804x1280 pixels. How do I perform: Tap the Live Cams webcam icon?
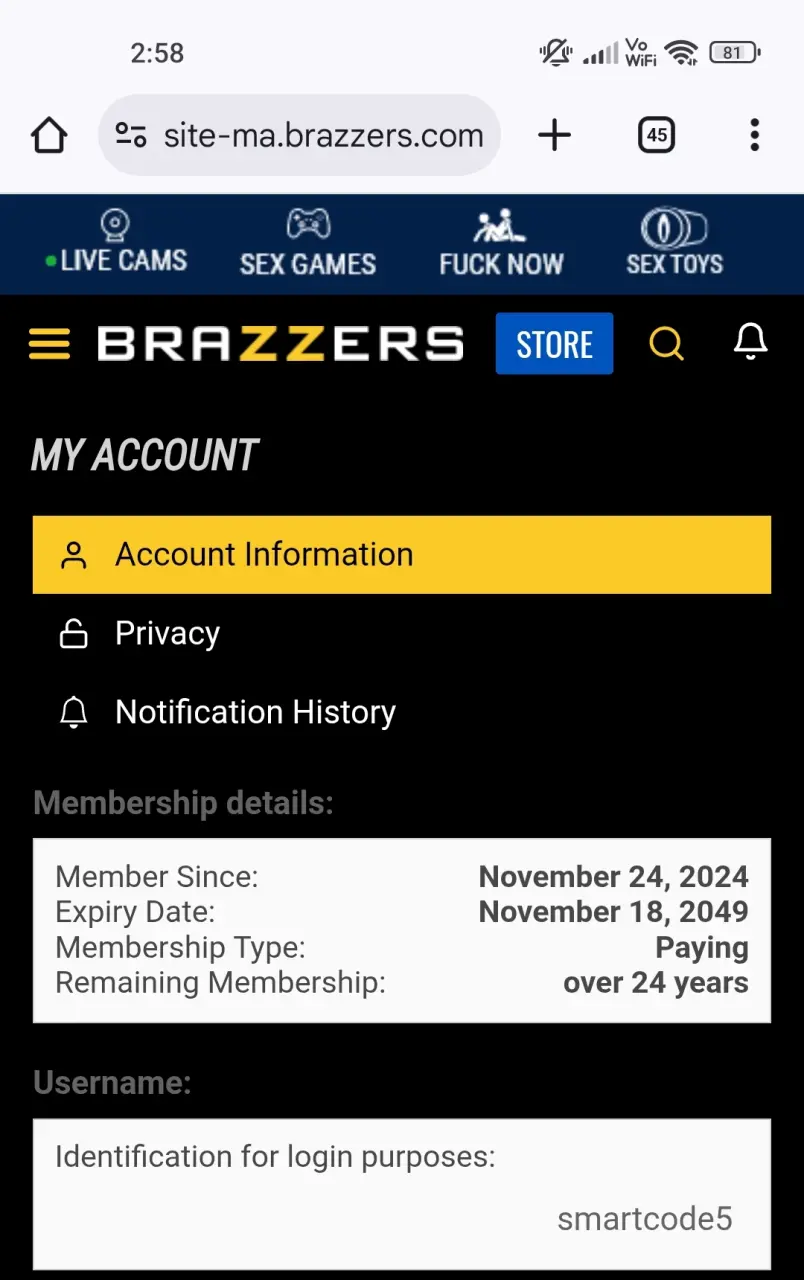(x=116, y=224)
